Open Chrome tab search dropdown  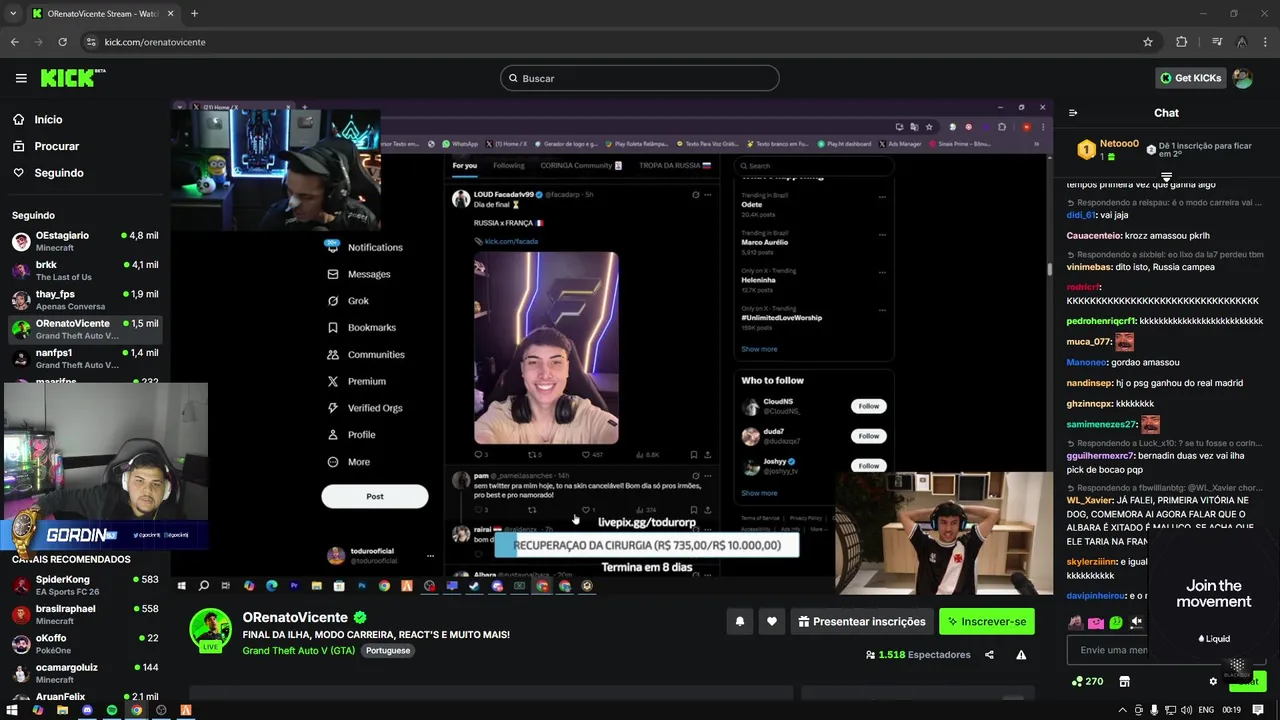point(12,14)
